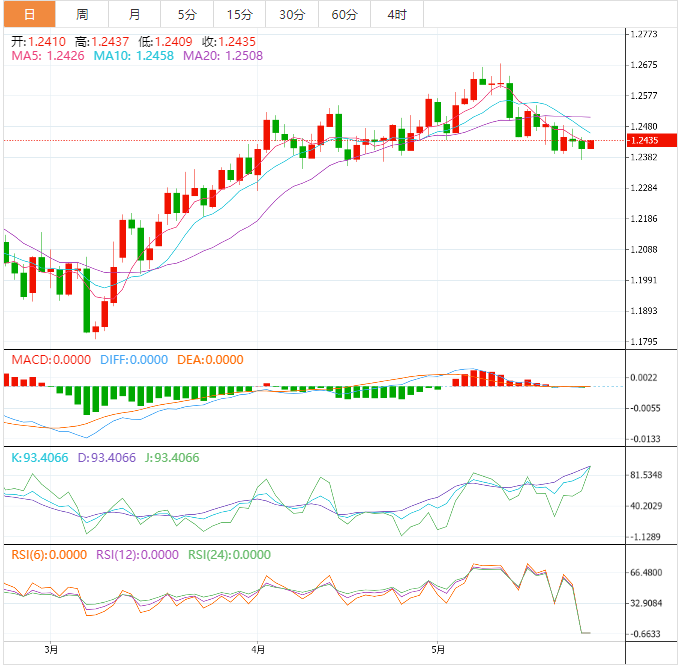Image resolution: width=679 pixels, height=668 pixels.
Task: Click the red 1.2435 current price tag
Action: click(x=646, y=141)
